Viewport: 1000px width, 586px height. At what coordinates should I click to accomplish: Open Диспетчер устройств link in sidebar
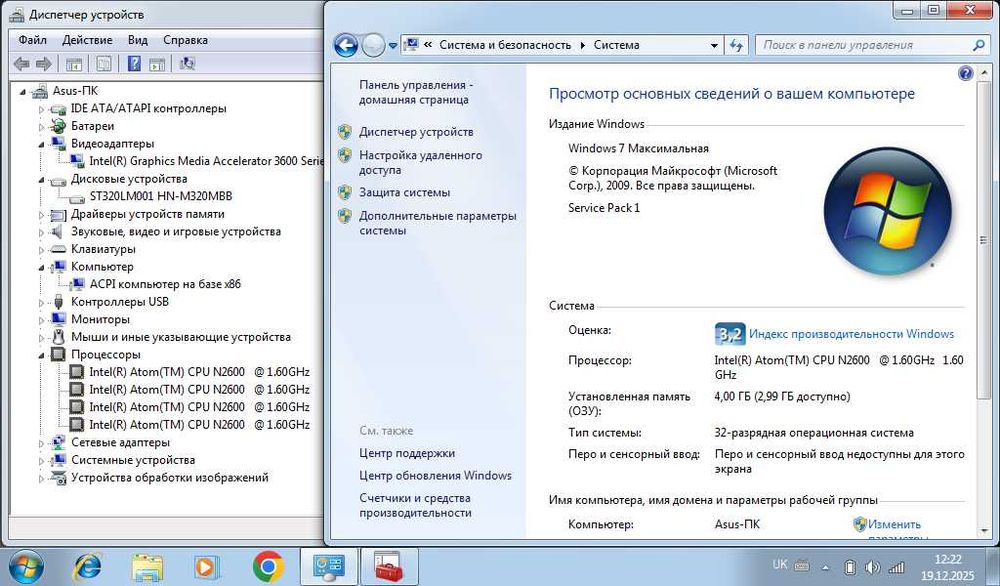click(x=416, y=132)
